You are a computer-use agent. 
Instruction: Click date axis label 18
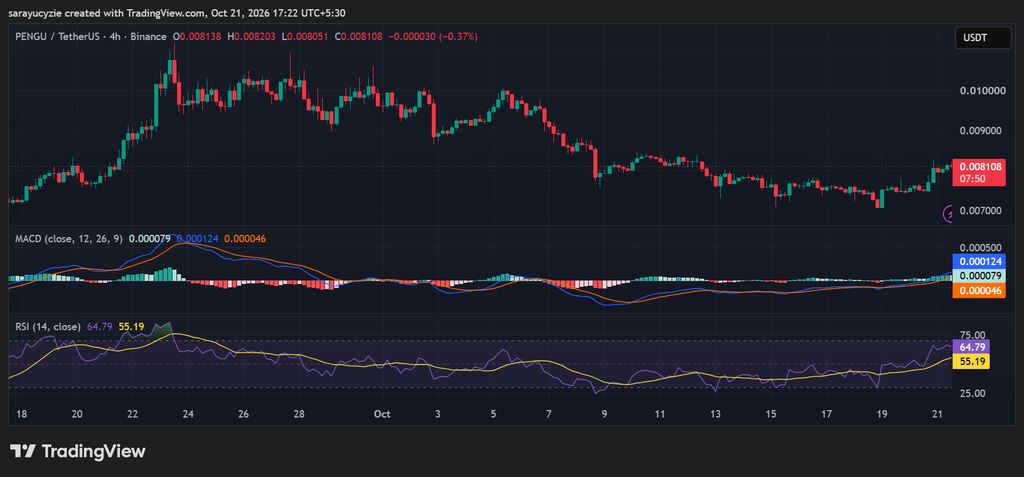point(22,414)
